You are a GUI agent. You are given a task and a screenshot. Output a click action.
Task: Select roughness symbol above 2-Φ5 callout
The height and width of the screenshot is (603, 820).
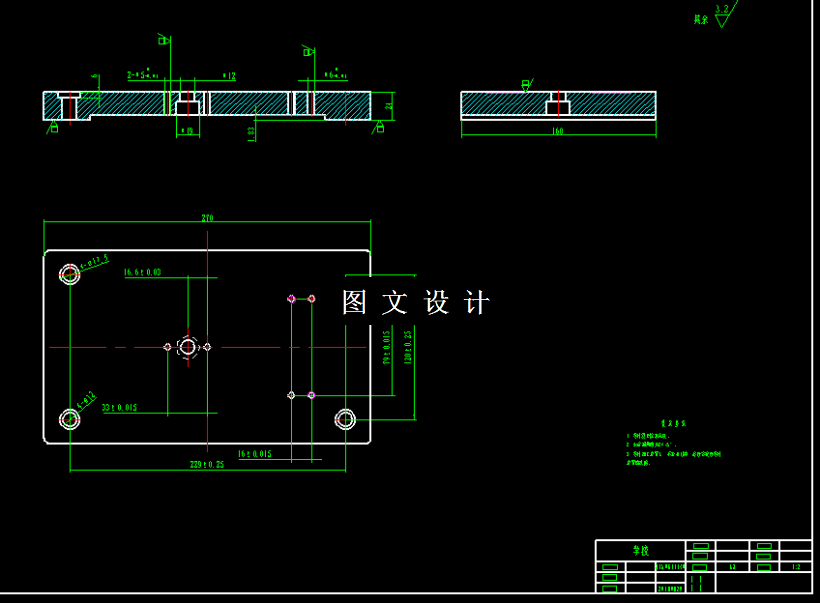click(x=164, y=40)
